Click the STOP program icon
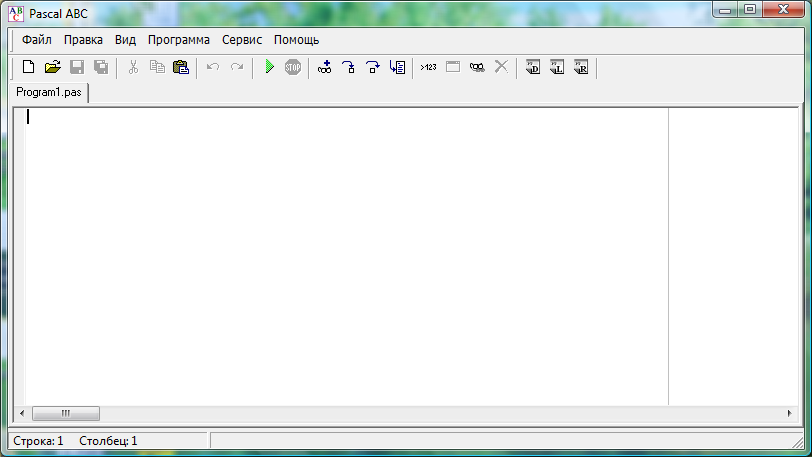This screenshot has height=457, width=812. pos(293,67)
